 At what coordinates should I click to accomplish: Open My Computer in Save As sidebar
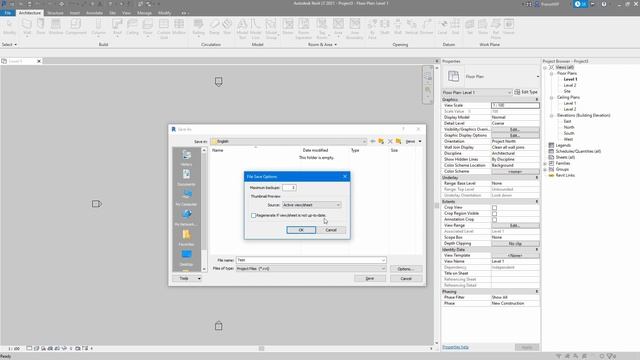click(x=187, y=198)
